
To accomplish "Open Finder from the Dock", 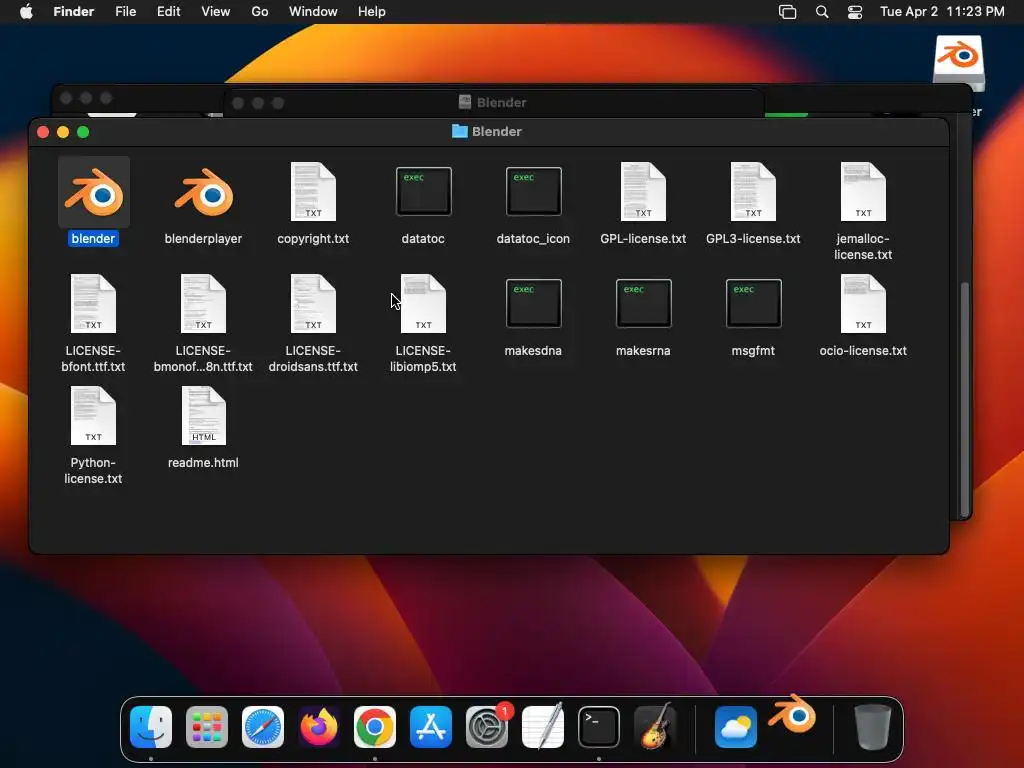I will coord(151,726).
